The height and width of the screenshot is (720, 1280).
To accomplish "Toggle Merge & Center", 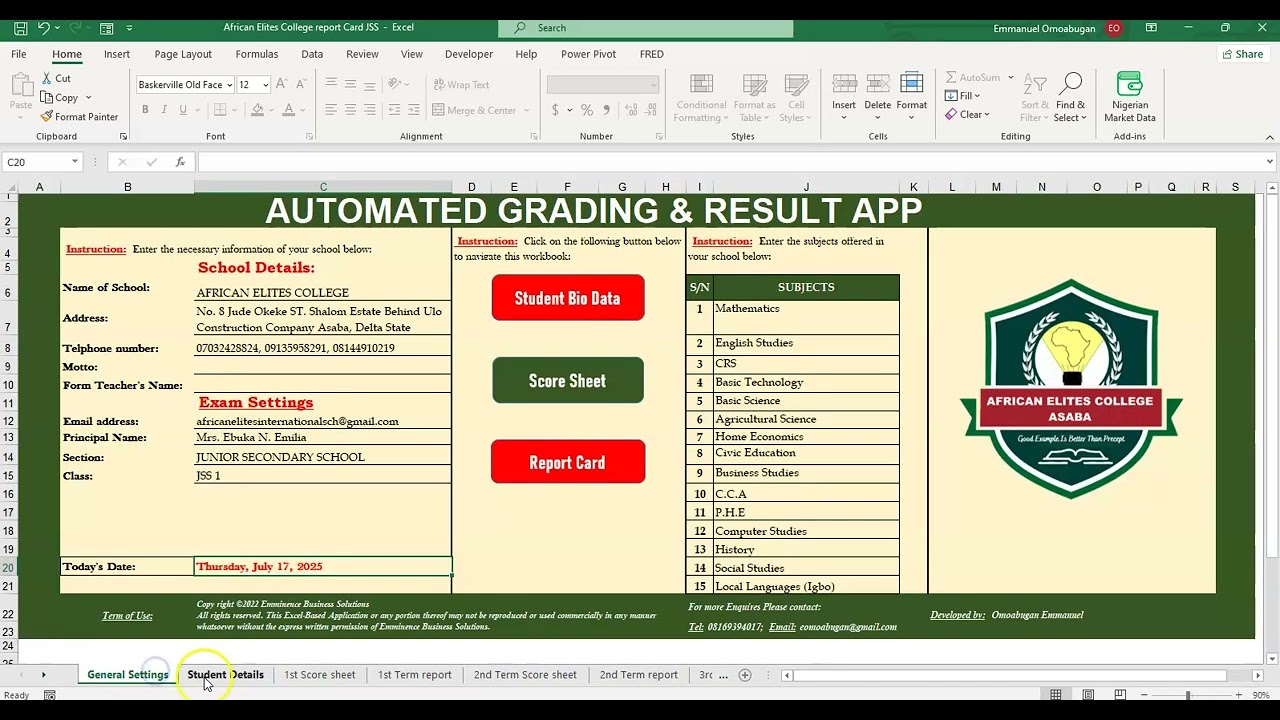I will tap(475, 110).
